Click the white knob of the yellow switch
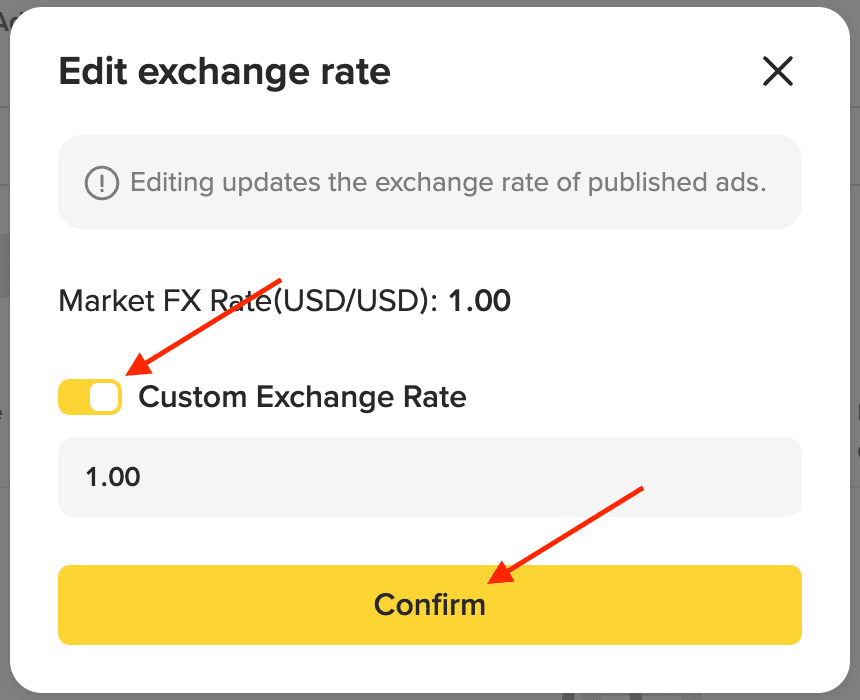Viewport: 860px width, 700px height. click(x=104, y=397)
